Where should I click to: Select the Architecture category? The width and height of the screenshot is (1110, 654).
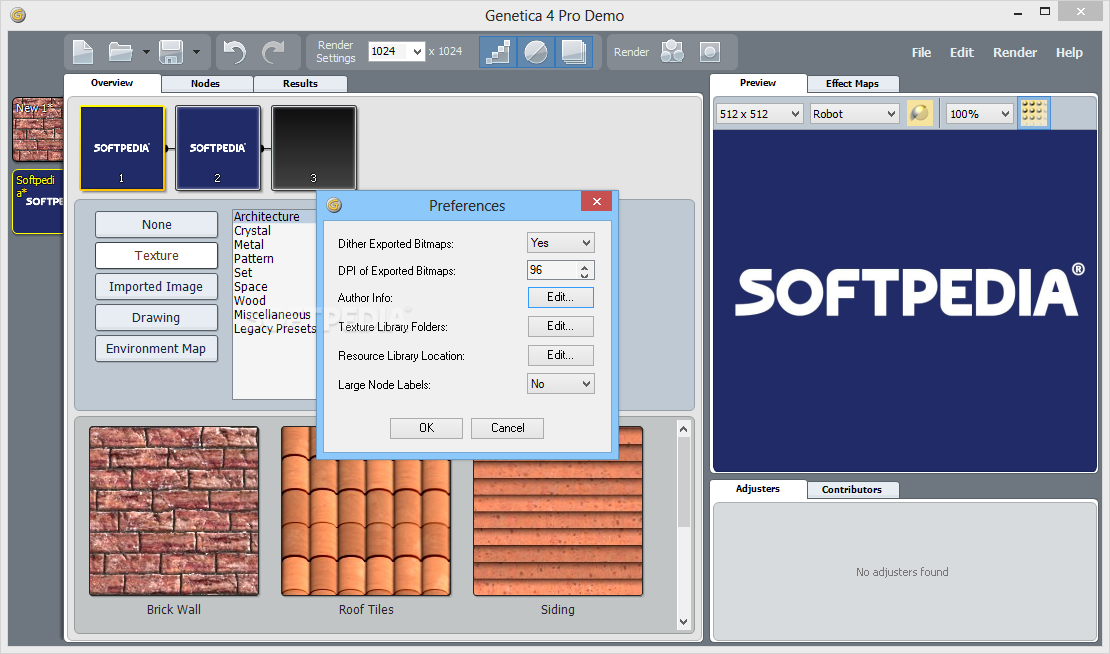click(x=267, y=217)
